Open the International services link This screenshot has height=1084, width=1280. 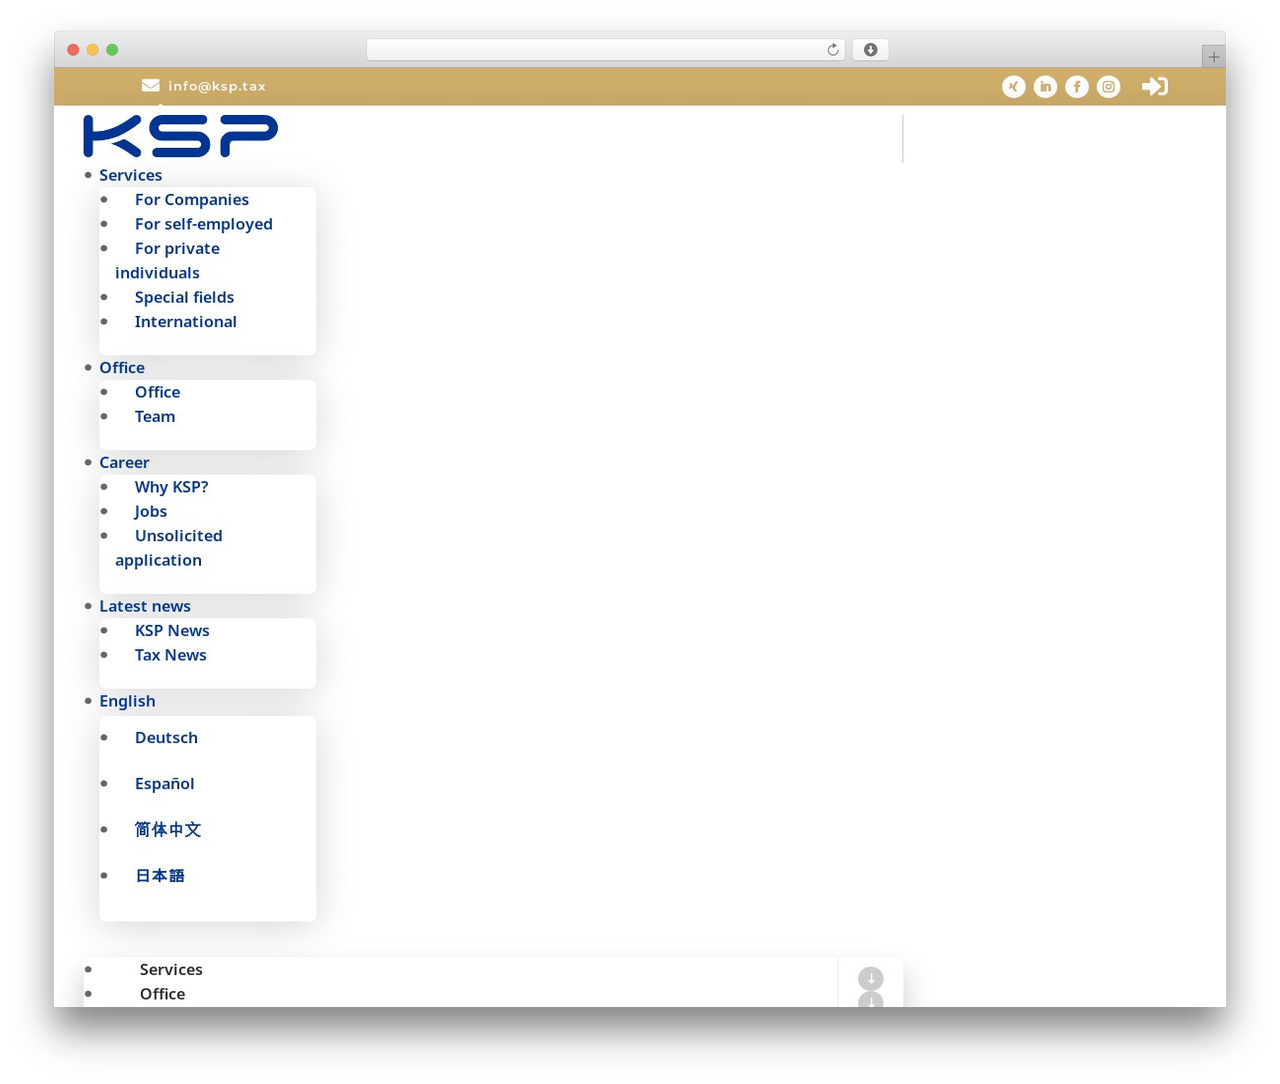click(186, 322)
